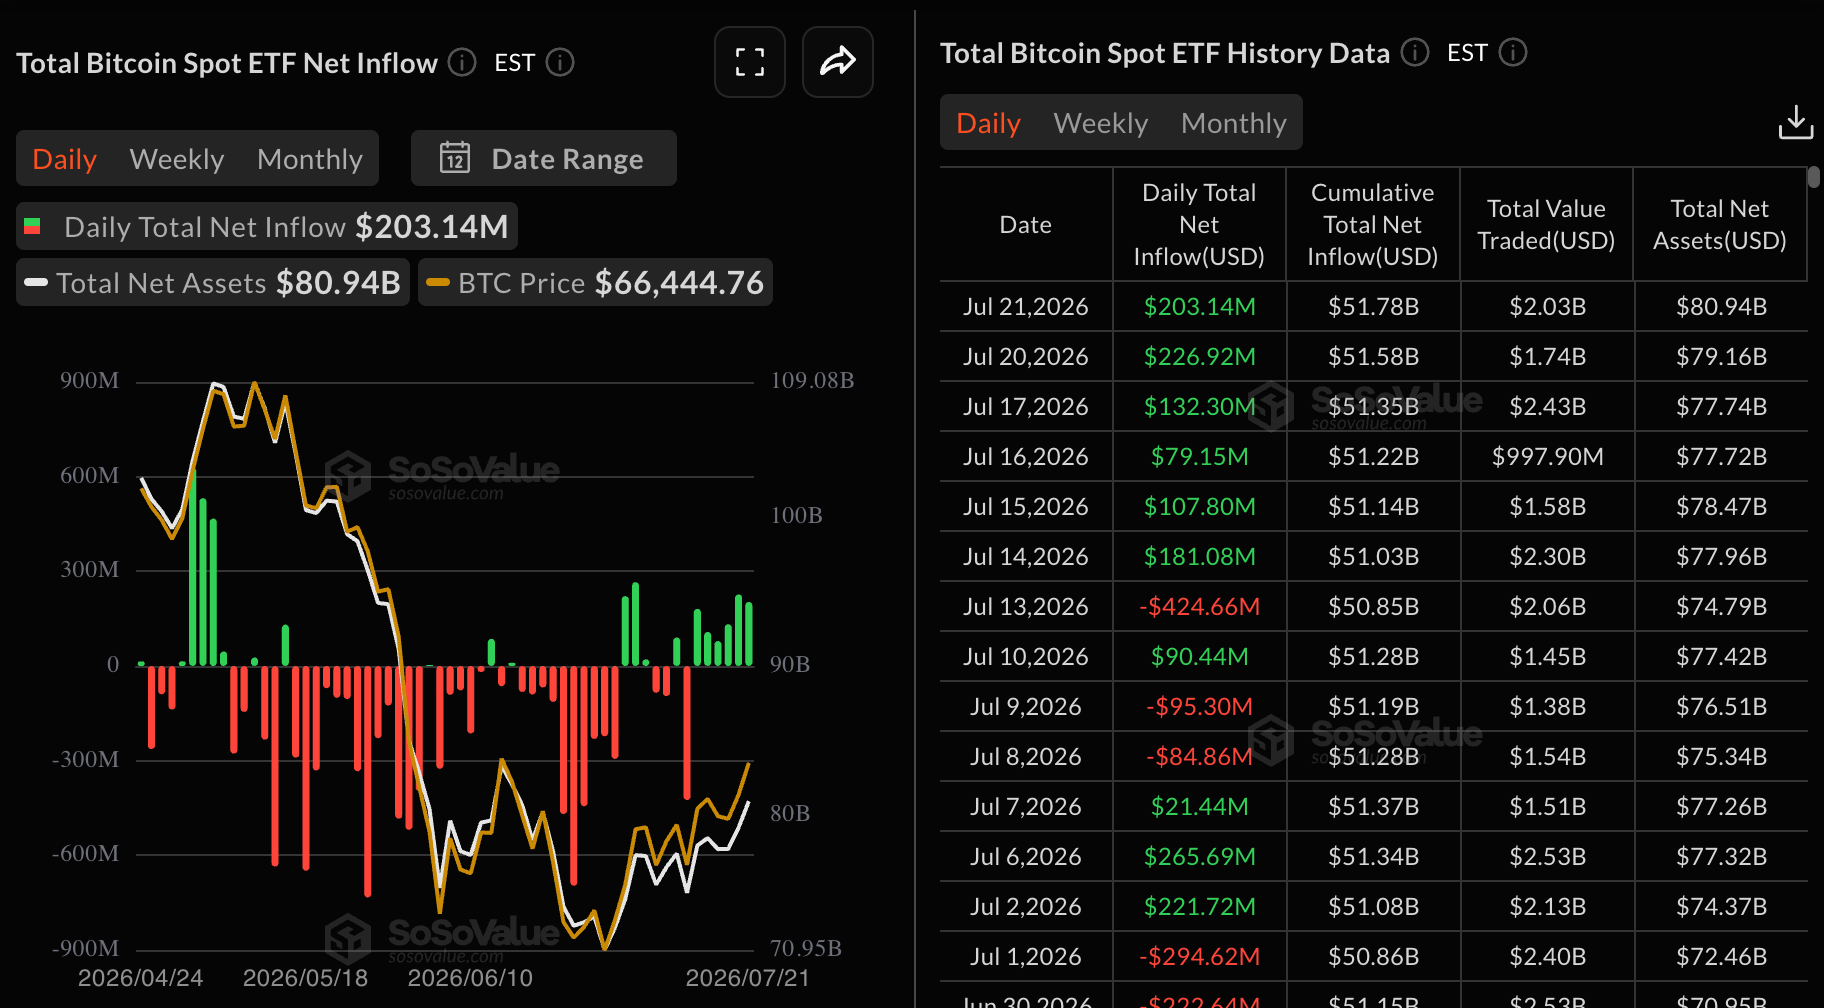
Task: Click the 2026/04/24 x-axis date label
Action: point(141,978)
